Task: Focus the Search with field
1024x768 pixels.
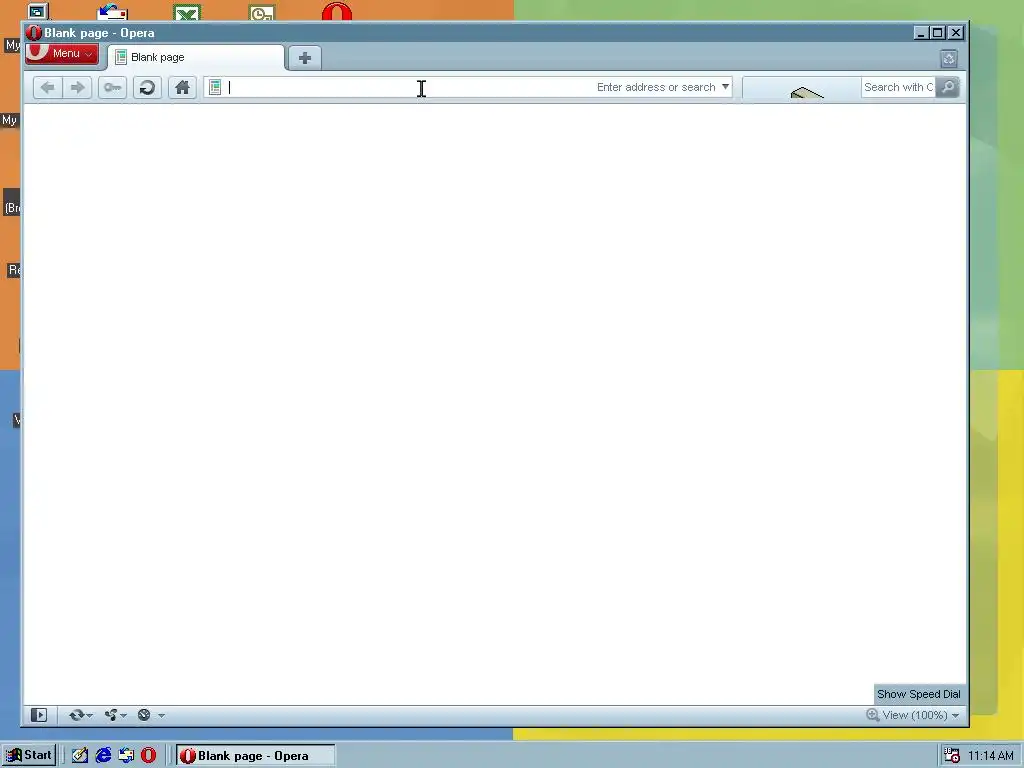Action: 898,87
